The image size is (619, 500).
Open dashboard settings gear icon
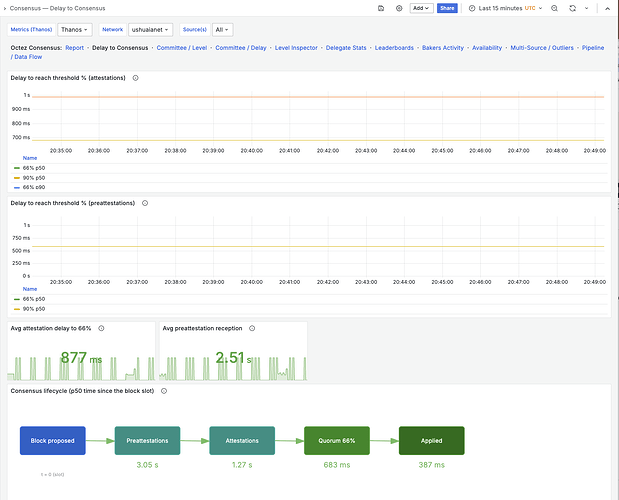tap(399, 8)
